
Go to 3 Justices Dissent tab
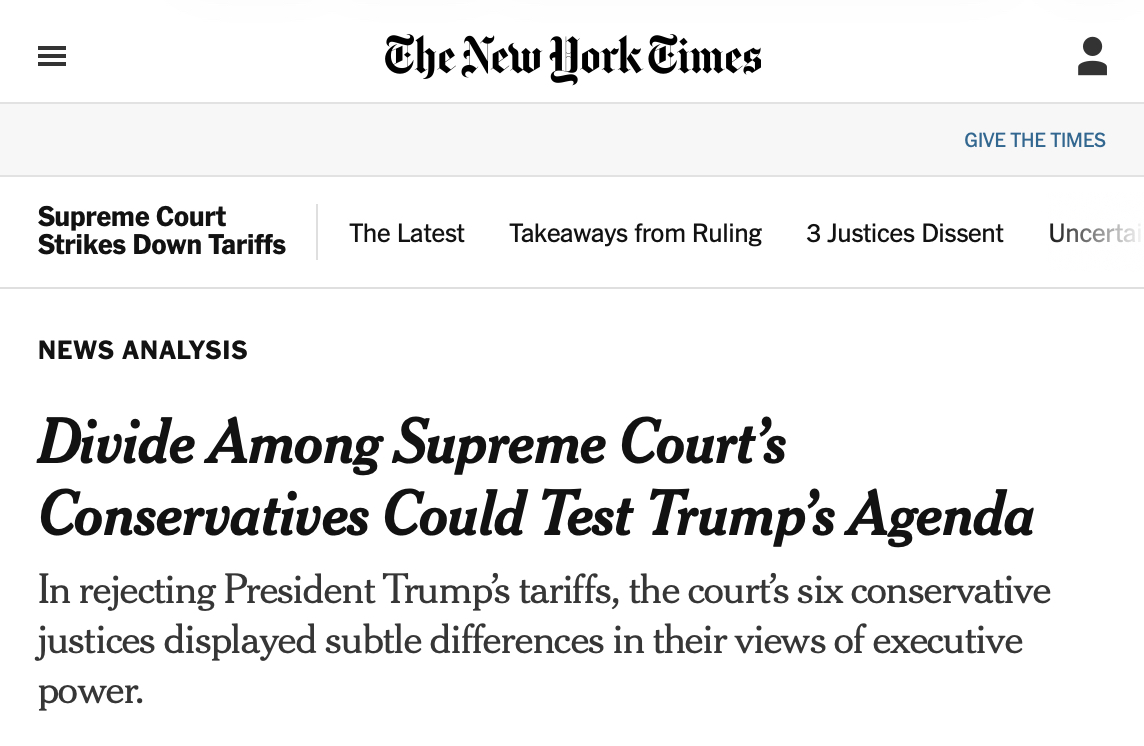pos(904,234)
